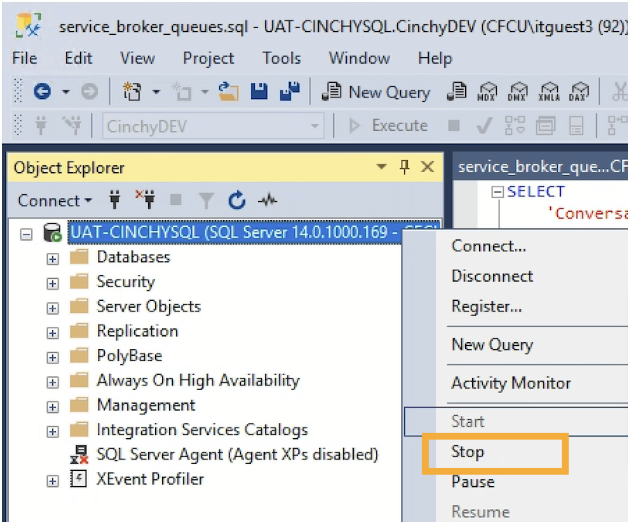Image resolution: width=628 pixels, height=522 pixels.
Task: Expand the Management folder node
Action: 52,407
